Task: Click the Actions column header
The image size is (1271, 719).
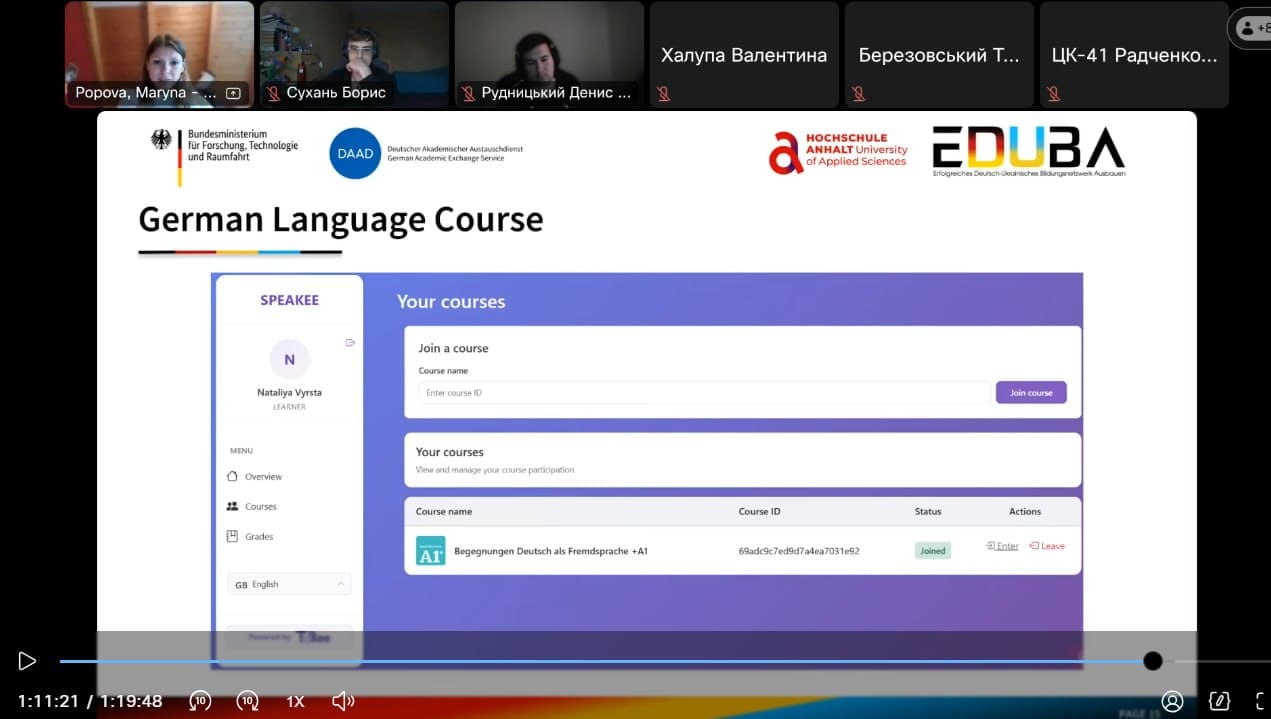Action: click(x=1025, y=511)
